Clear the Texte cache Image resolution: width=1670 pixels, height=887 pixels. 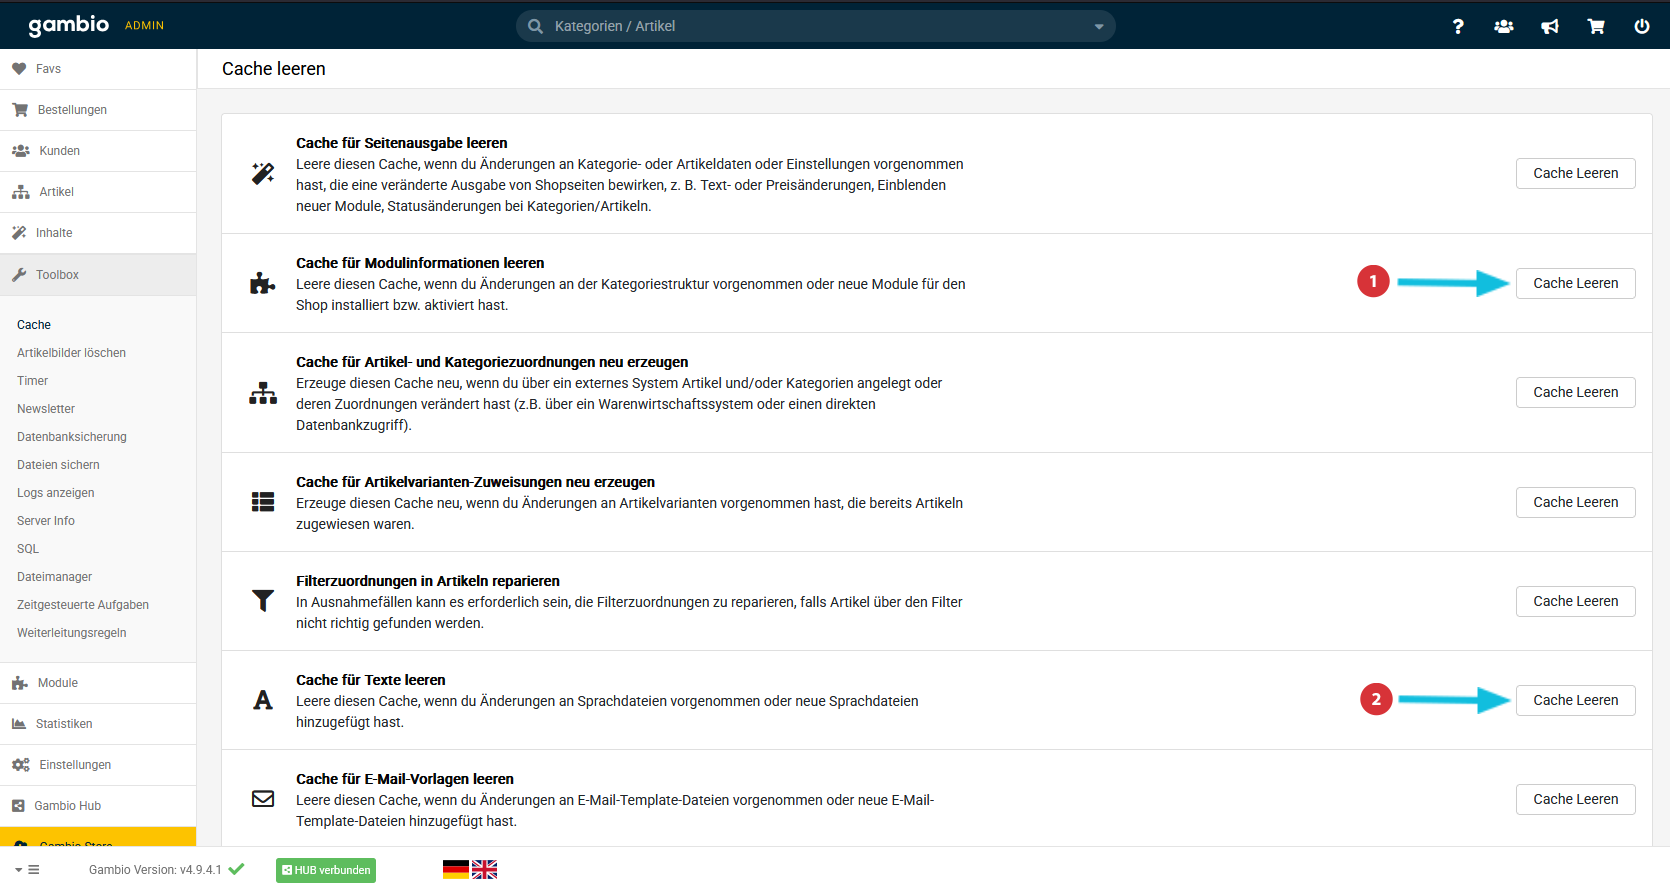point(1575,700)
